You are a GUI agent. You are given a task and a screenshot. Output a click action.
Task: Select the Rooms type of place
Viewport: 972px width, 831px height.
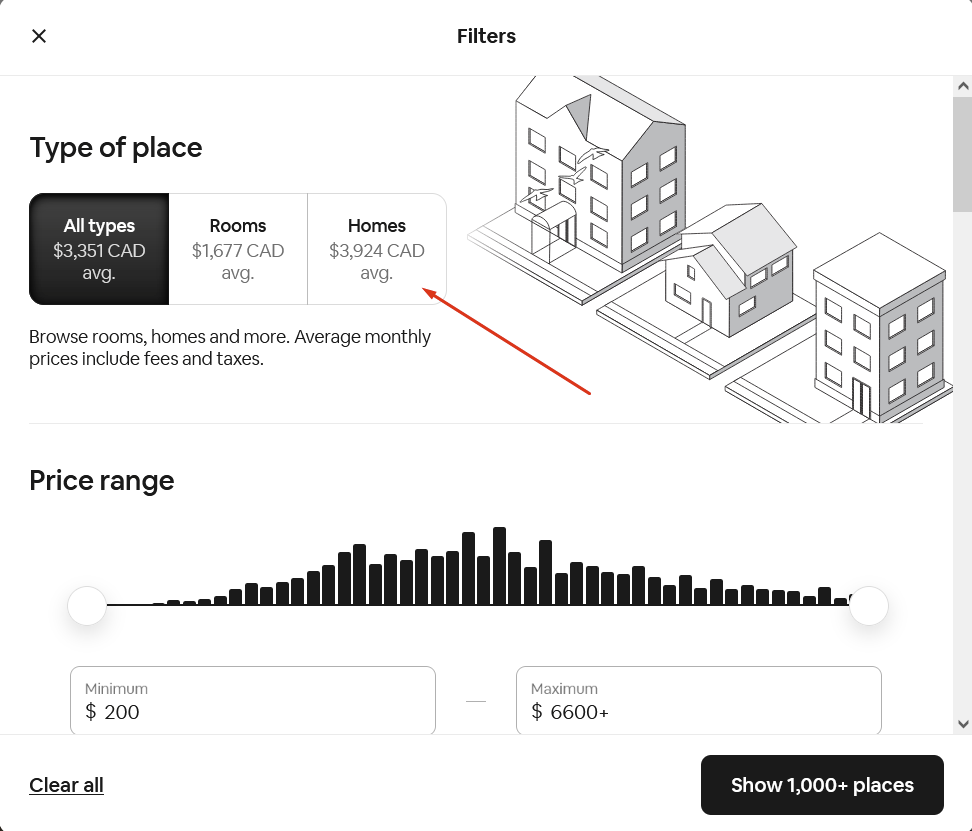(x=237, y=248)
